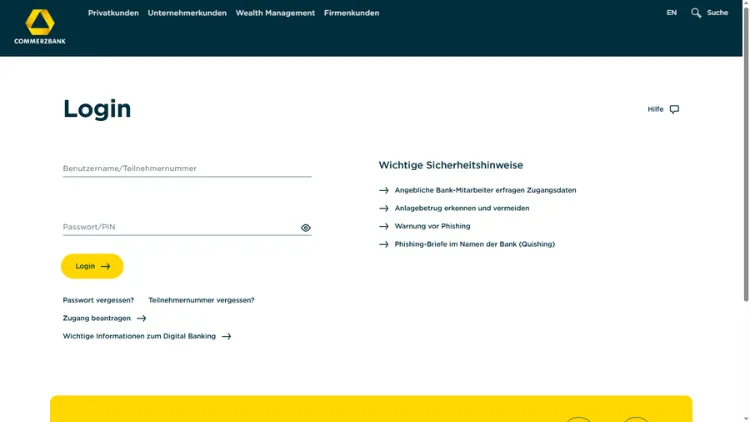Open the search magnifier icon

tap(696, 13)
